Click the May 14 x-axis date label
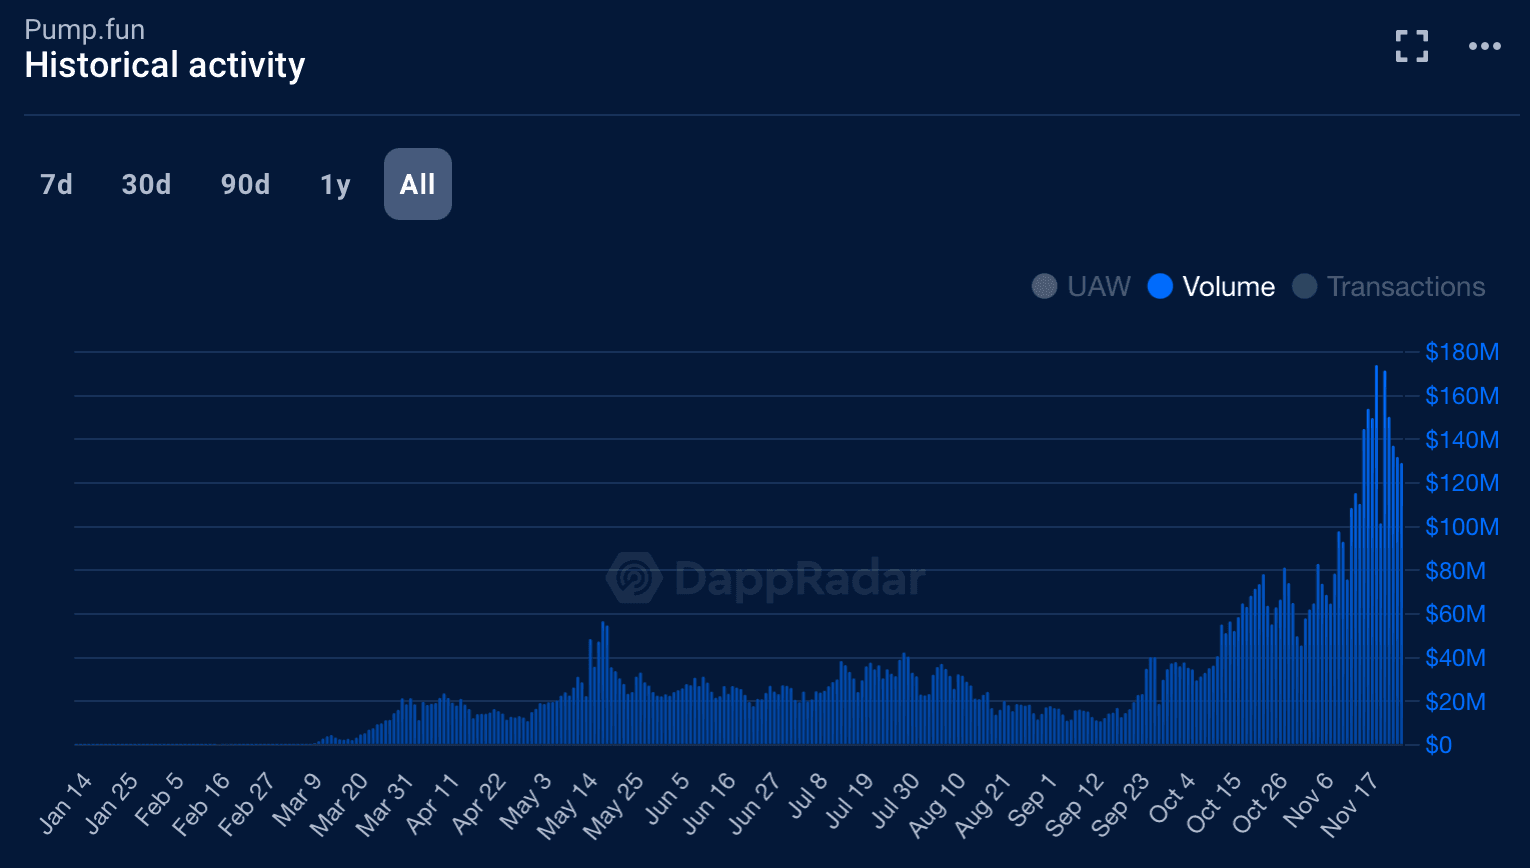 point(567,805)
